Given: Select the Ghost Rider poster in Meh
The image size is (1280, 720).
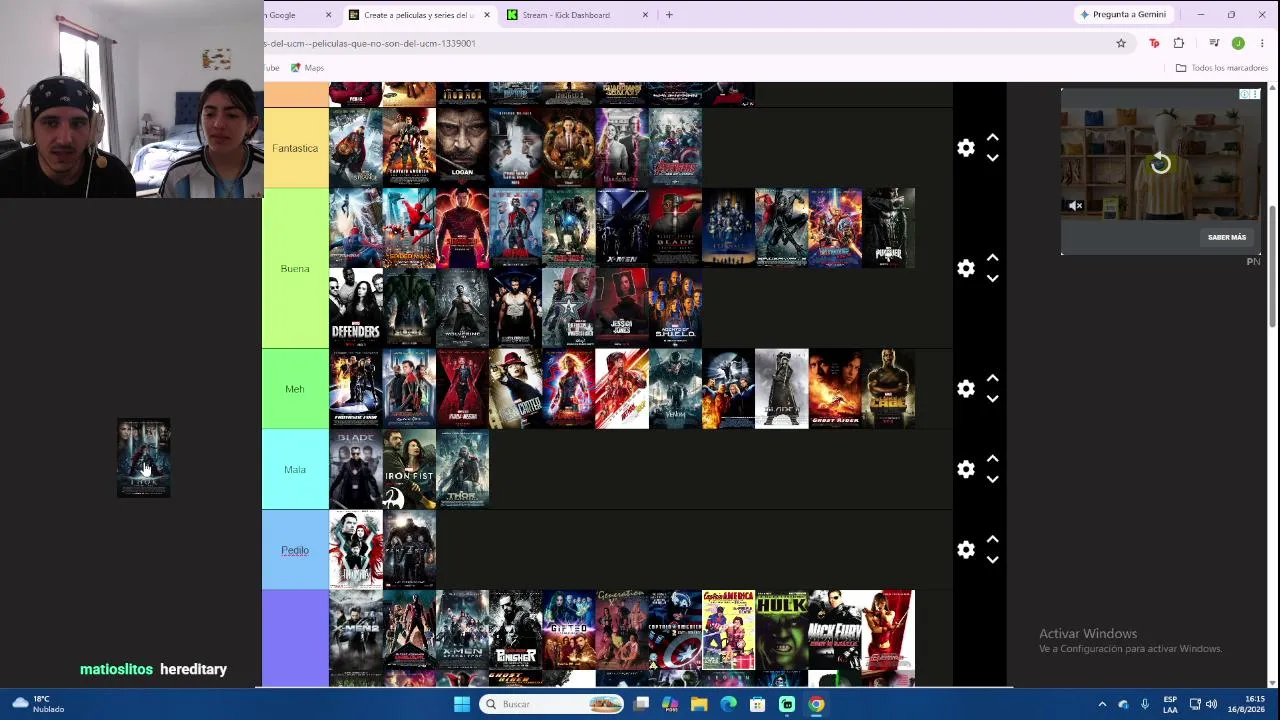Looking at the screenshot, I should (835, 389).
